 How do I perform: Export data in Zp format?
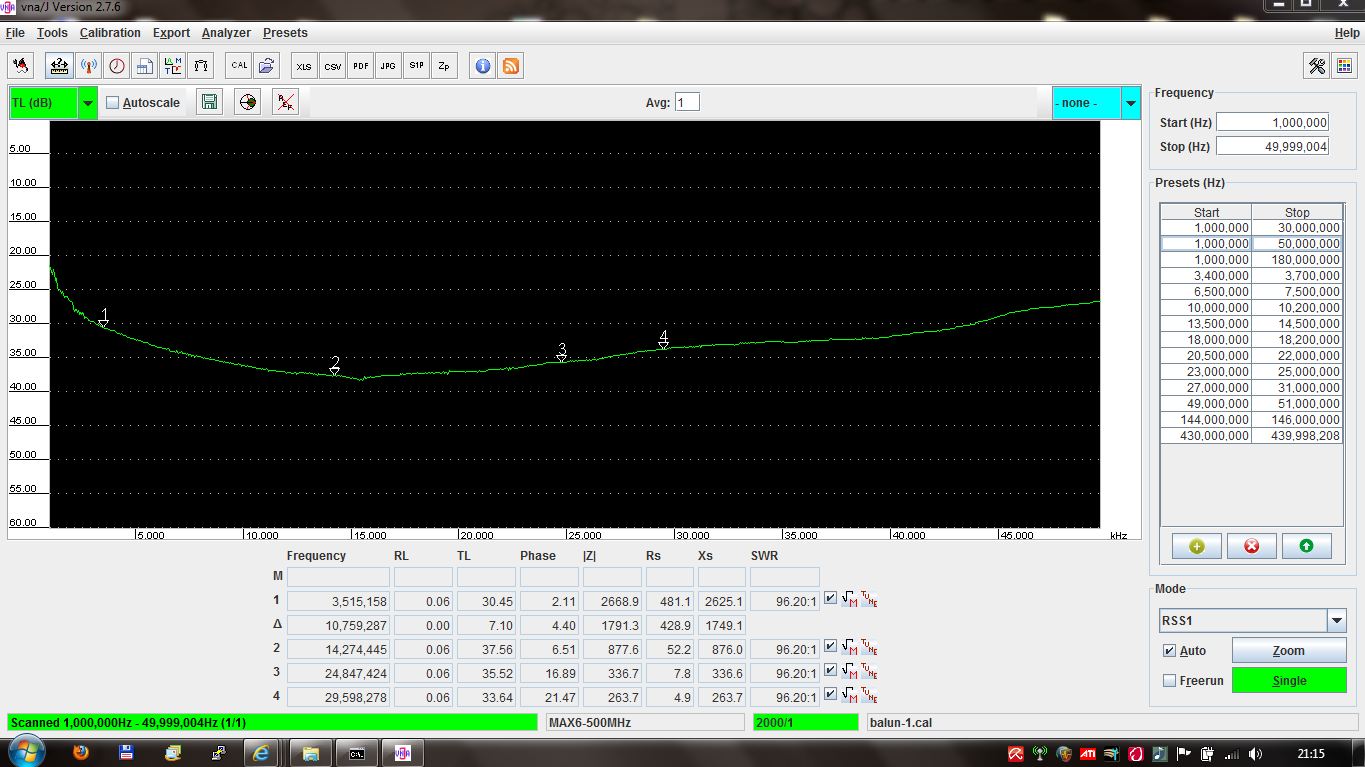pos(444,66)
